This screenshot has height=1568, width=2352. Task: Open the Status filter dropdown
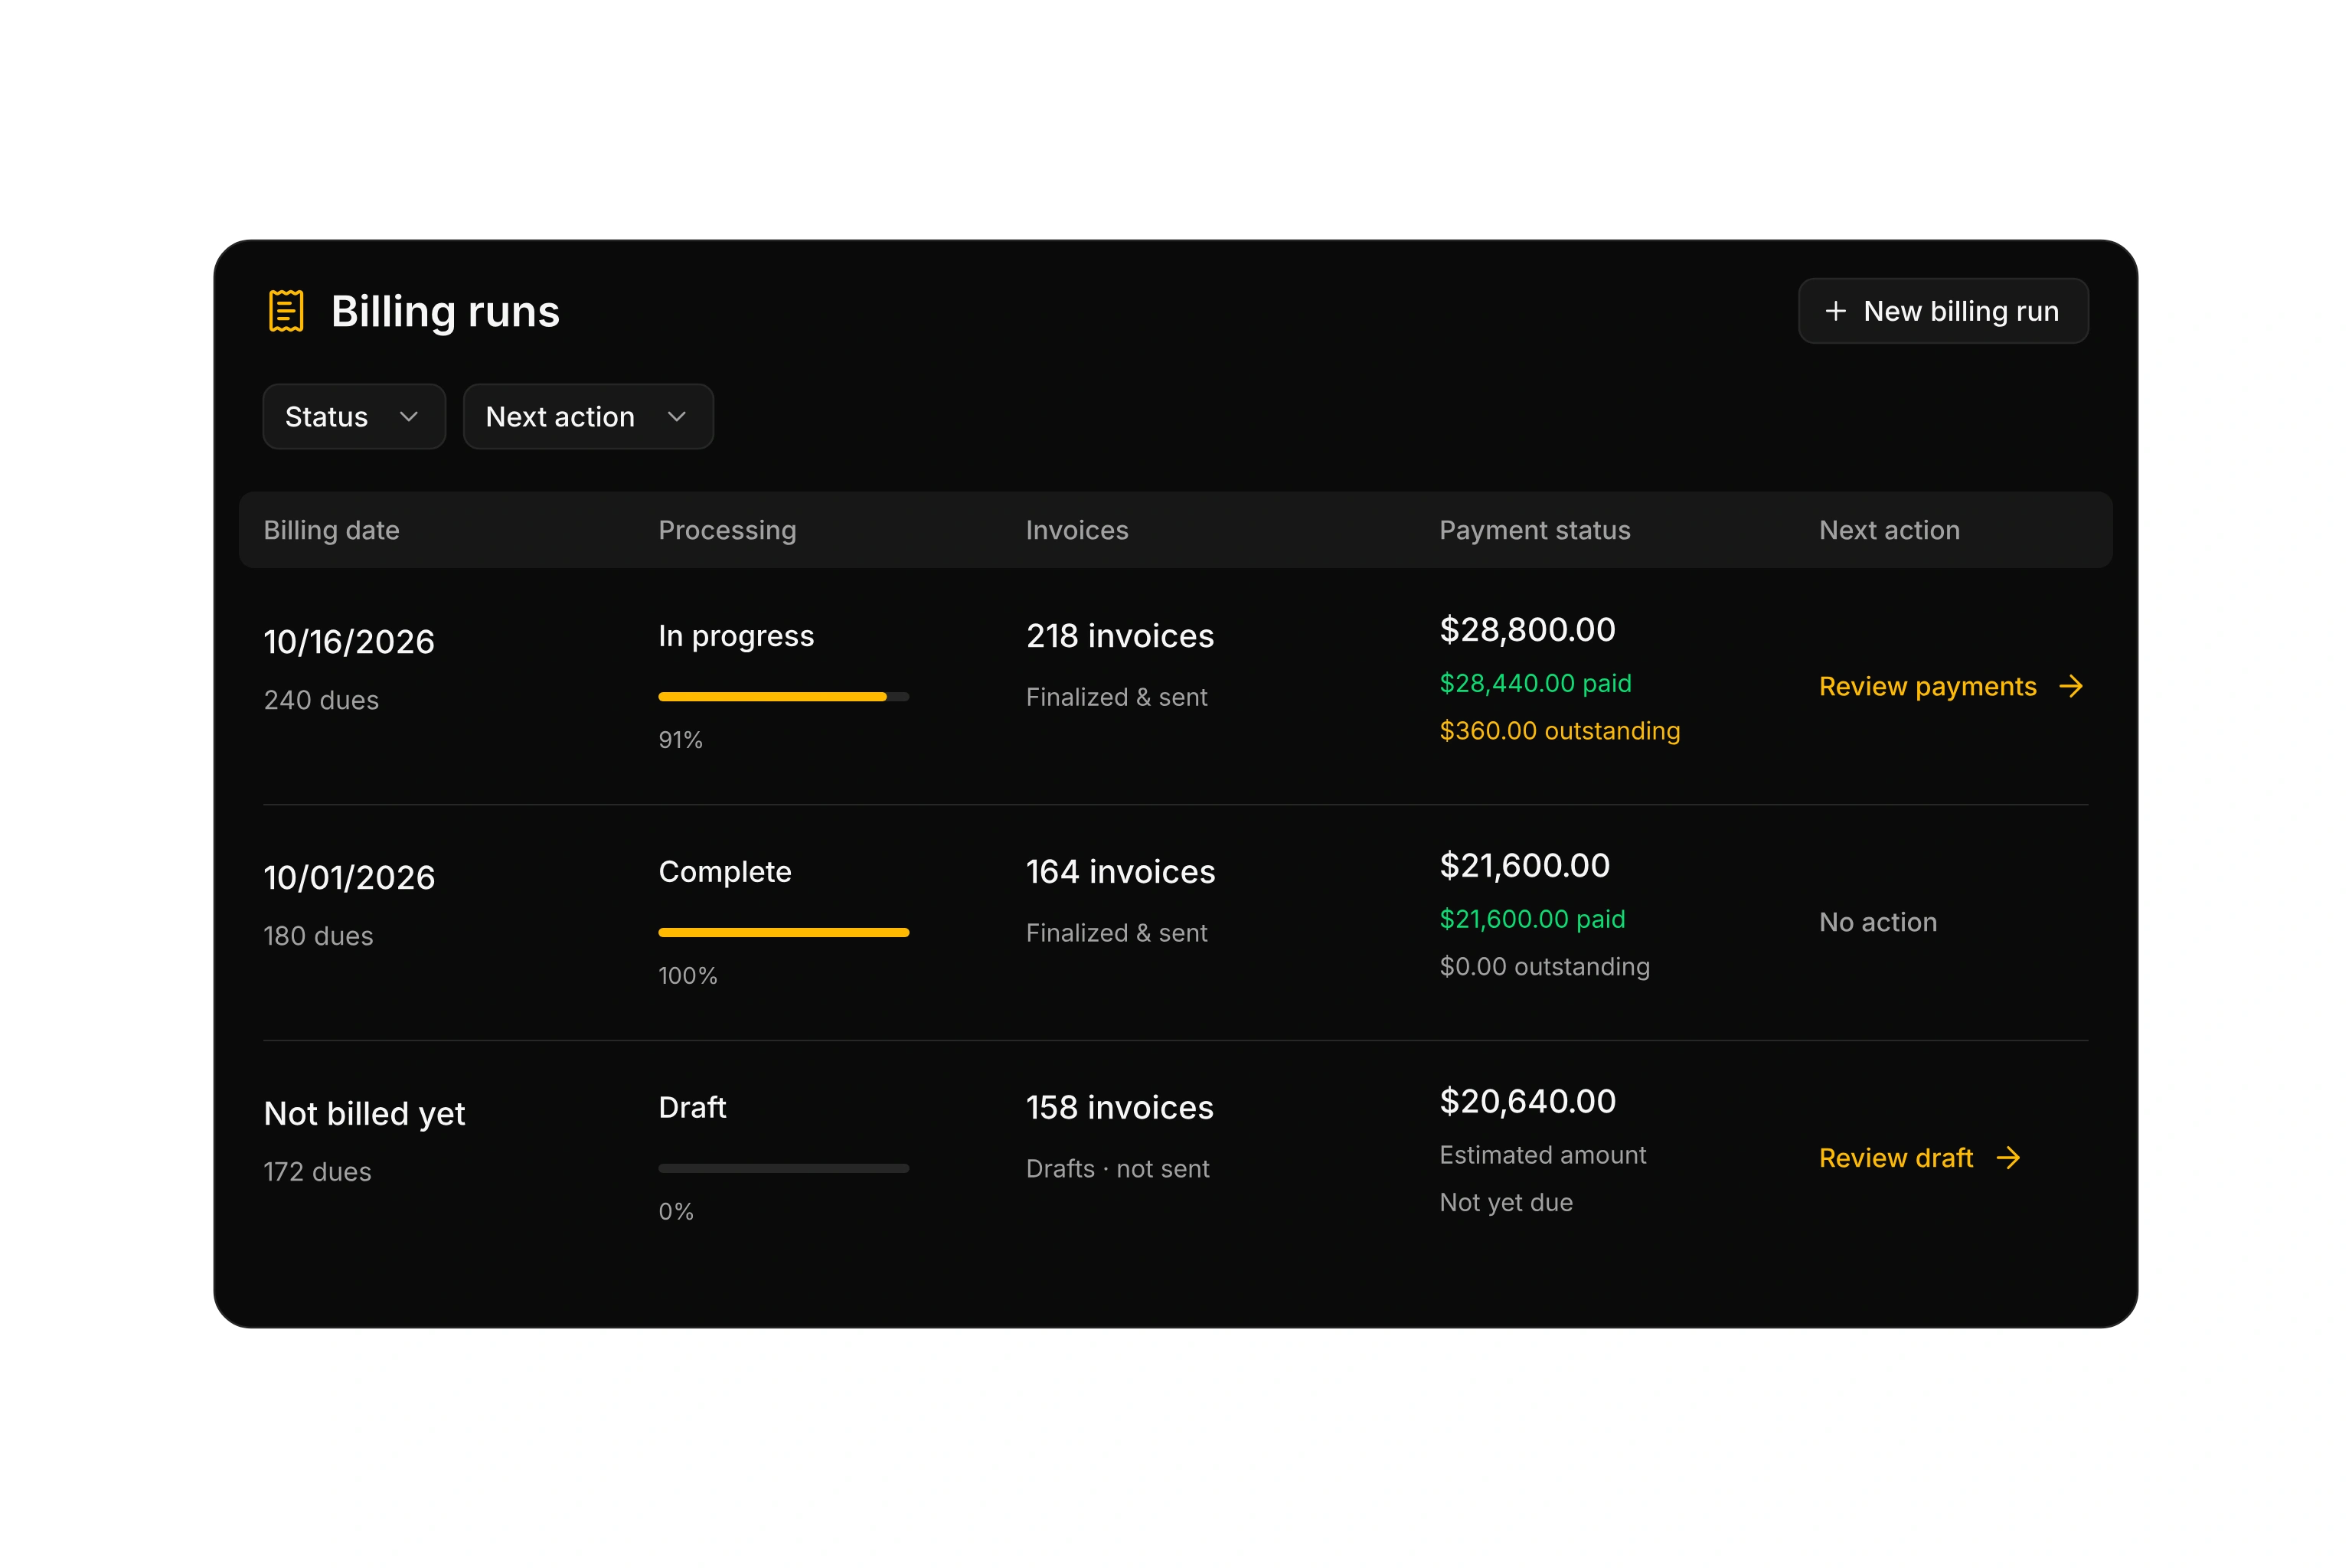tap(354, 416)
